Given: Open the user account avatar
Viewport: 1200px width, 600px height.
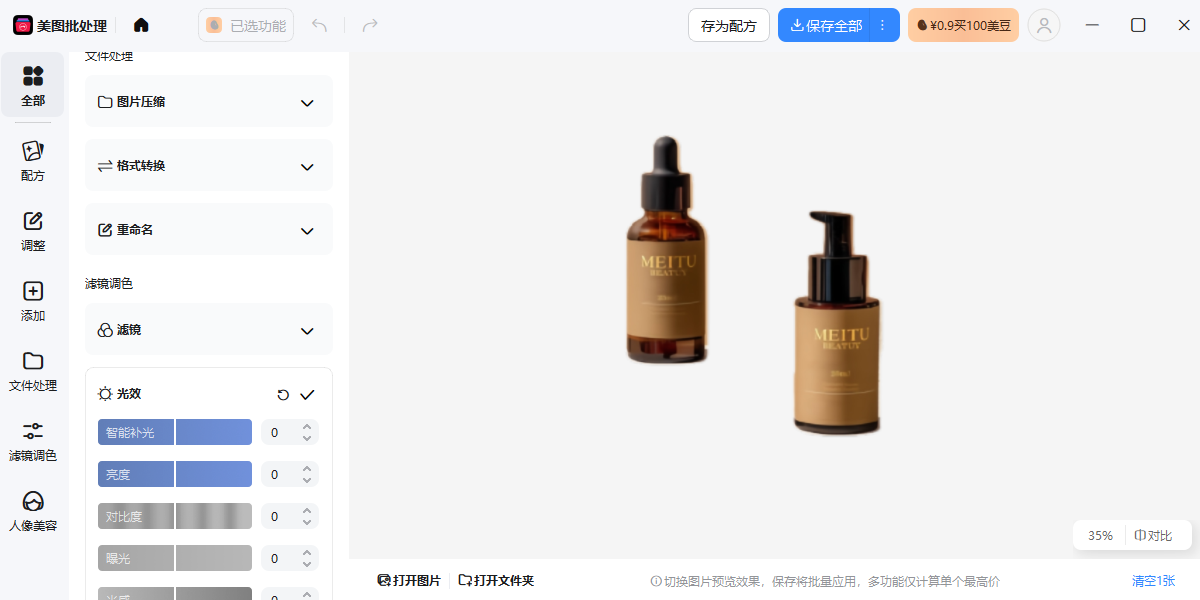Looking at the screenshot, I should (x=1044, y=25).
